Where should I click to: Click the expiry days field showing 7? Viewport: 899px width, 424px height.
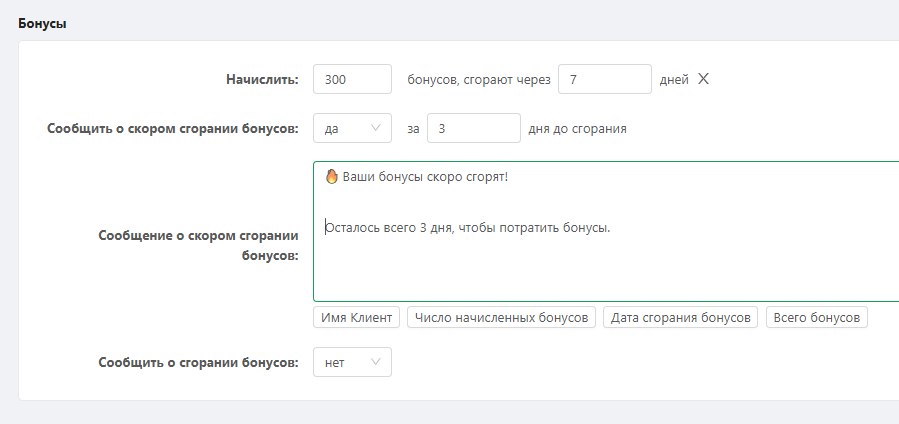(604, 79)
